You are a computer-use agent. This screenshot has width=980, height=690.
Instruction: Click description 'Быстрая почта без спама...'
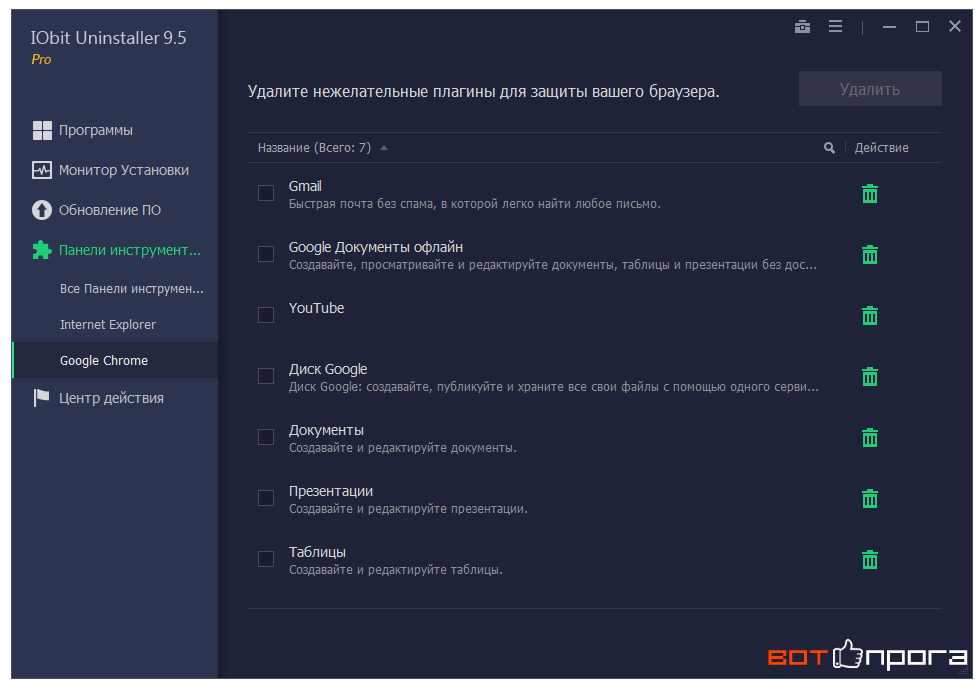(474, 204)
